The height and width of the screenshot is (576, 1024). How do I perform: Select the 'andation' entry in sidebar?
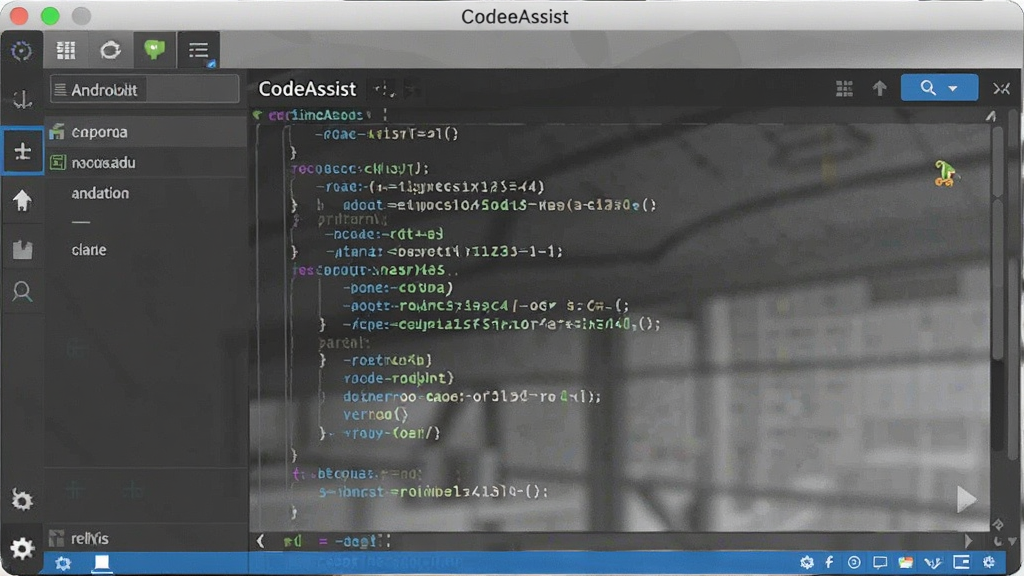100,193
